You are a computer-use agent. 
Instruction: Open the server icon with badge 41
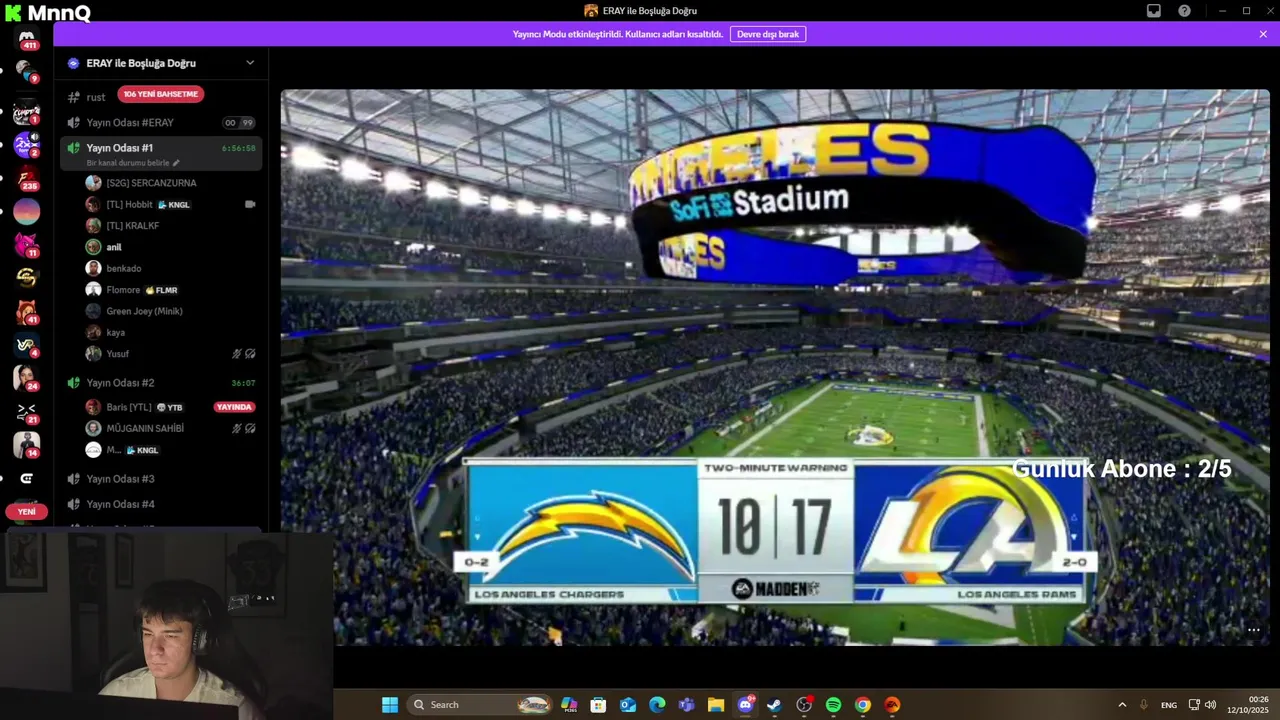(26, 312)
